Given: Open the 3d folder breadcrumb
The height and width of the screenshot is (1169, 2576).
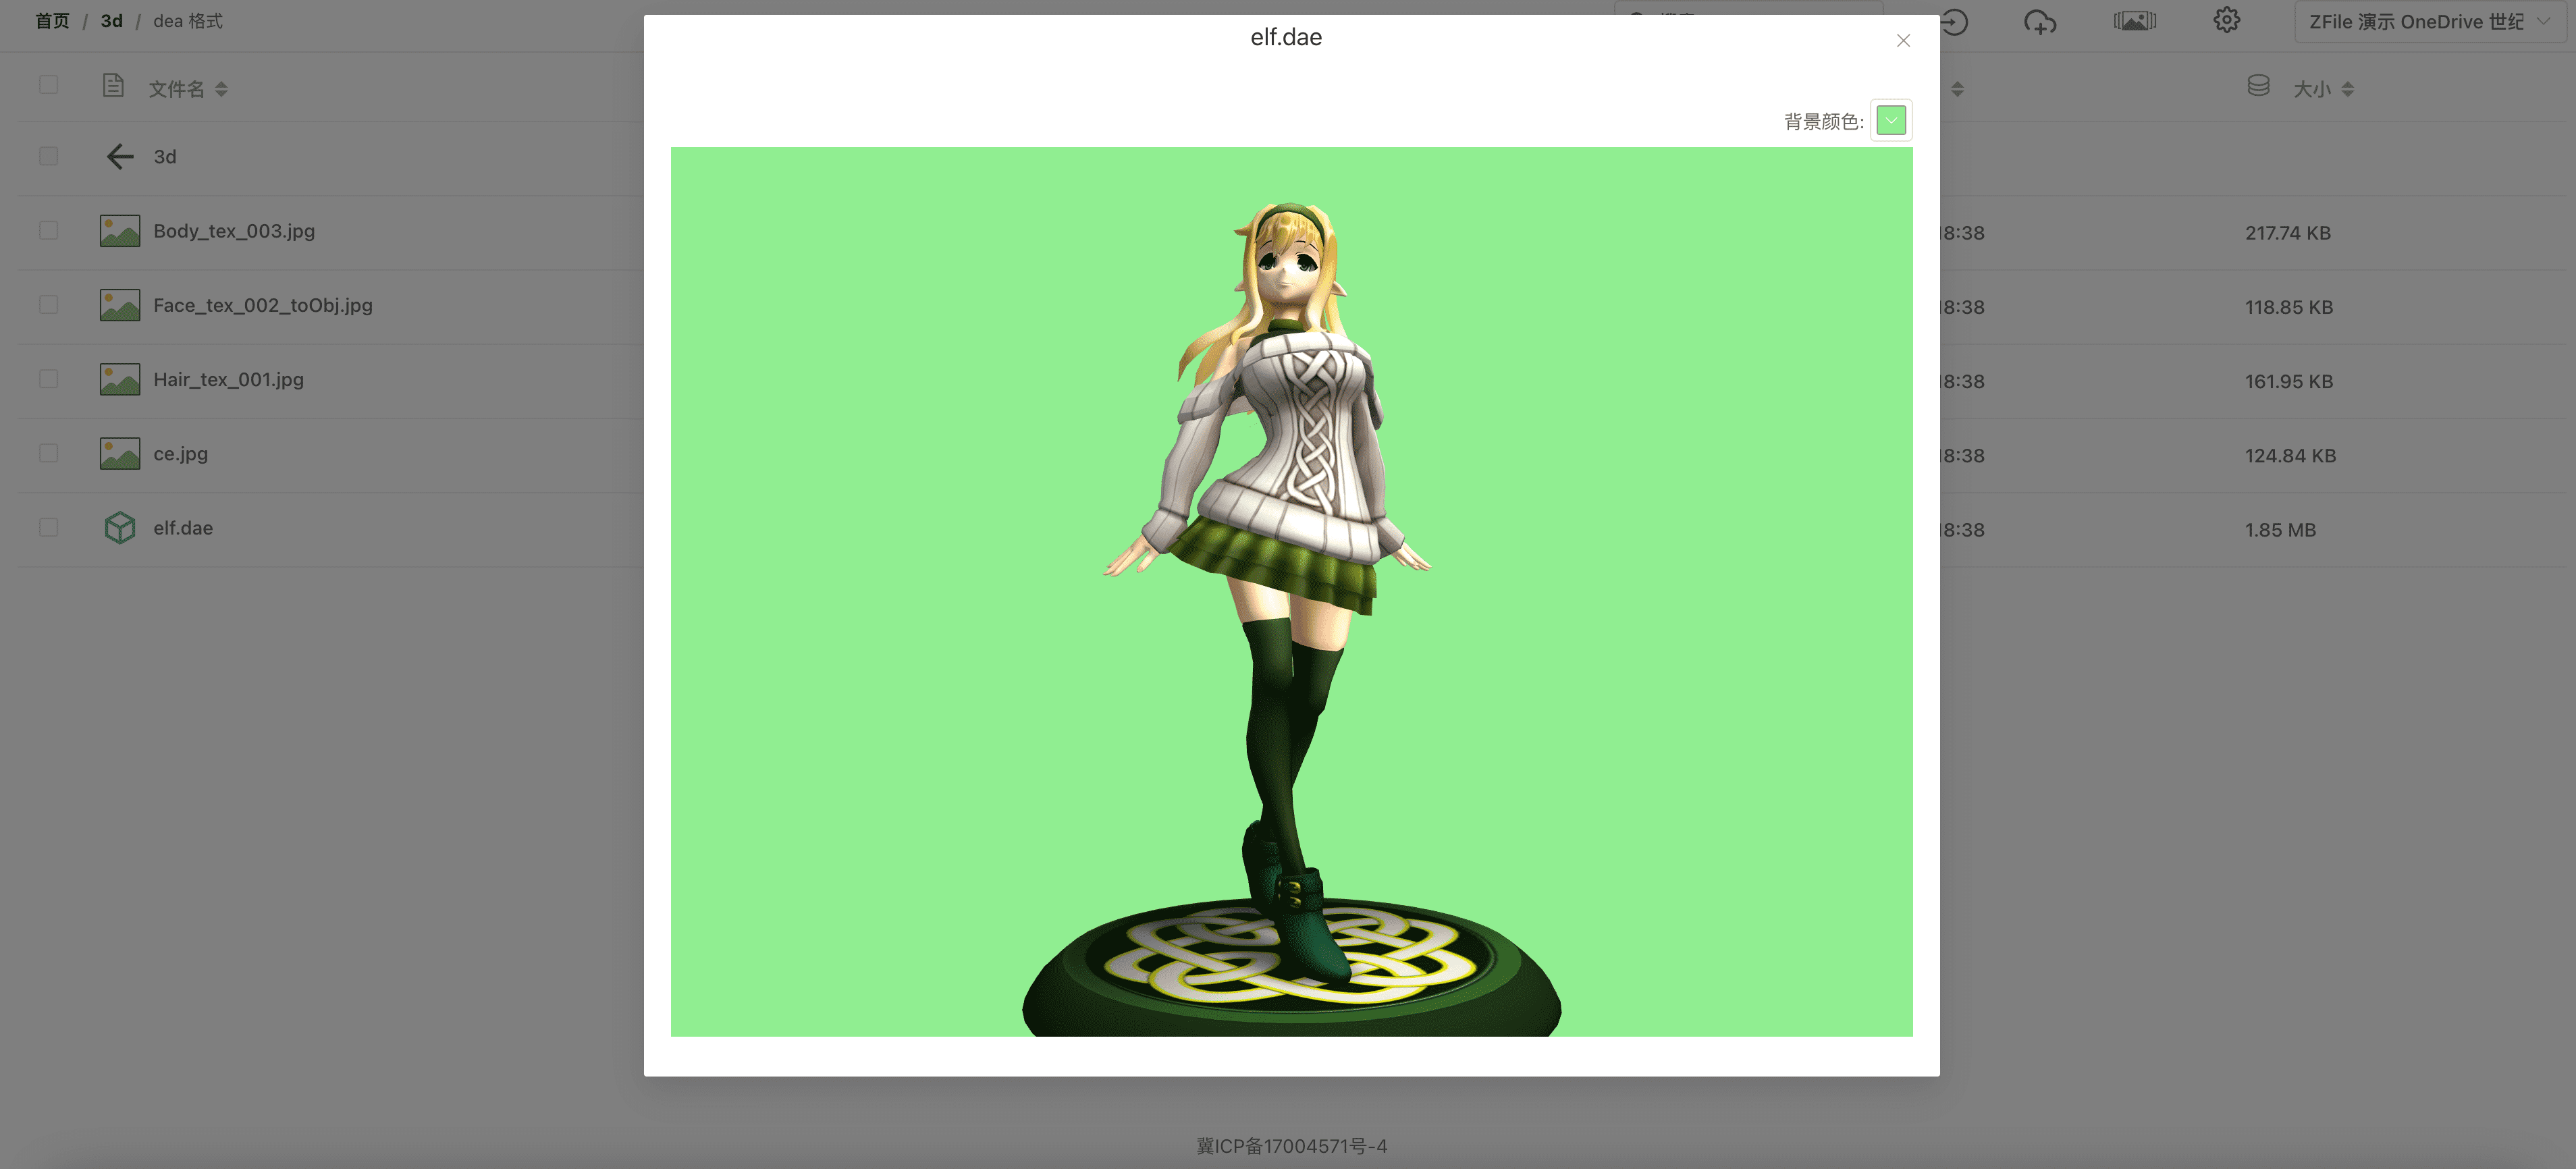Looking at the screenshot, I should pos(110,20).
